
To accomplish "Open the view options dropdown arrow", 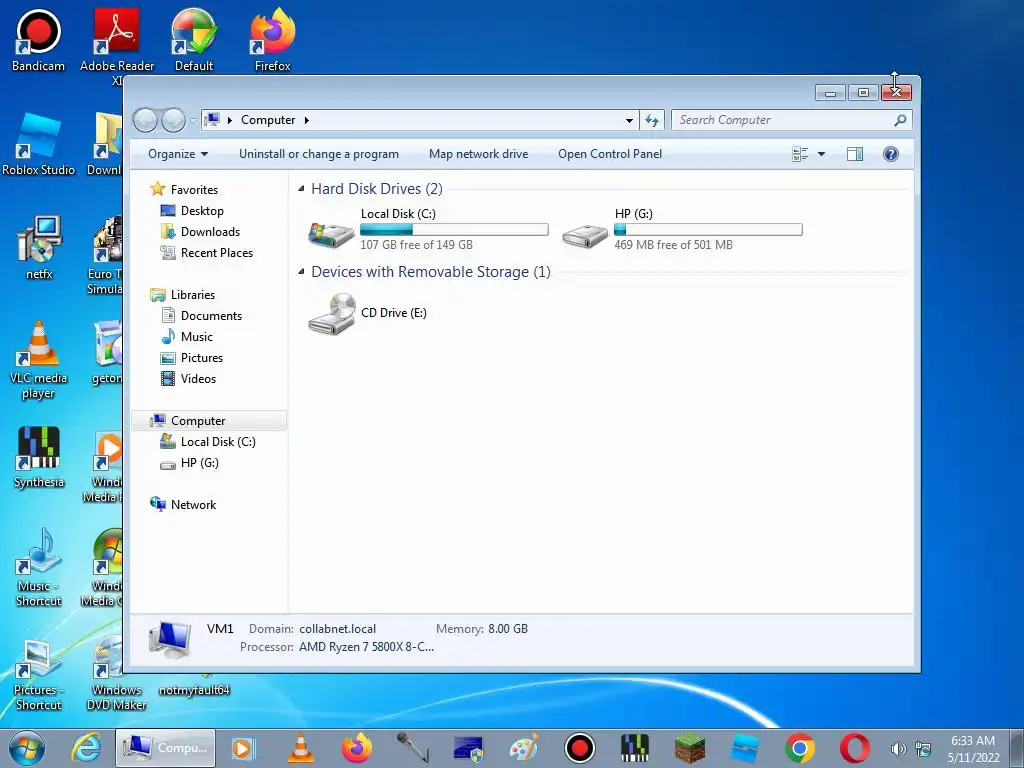I will point(822,154).
